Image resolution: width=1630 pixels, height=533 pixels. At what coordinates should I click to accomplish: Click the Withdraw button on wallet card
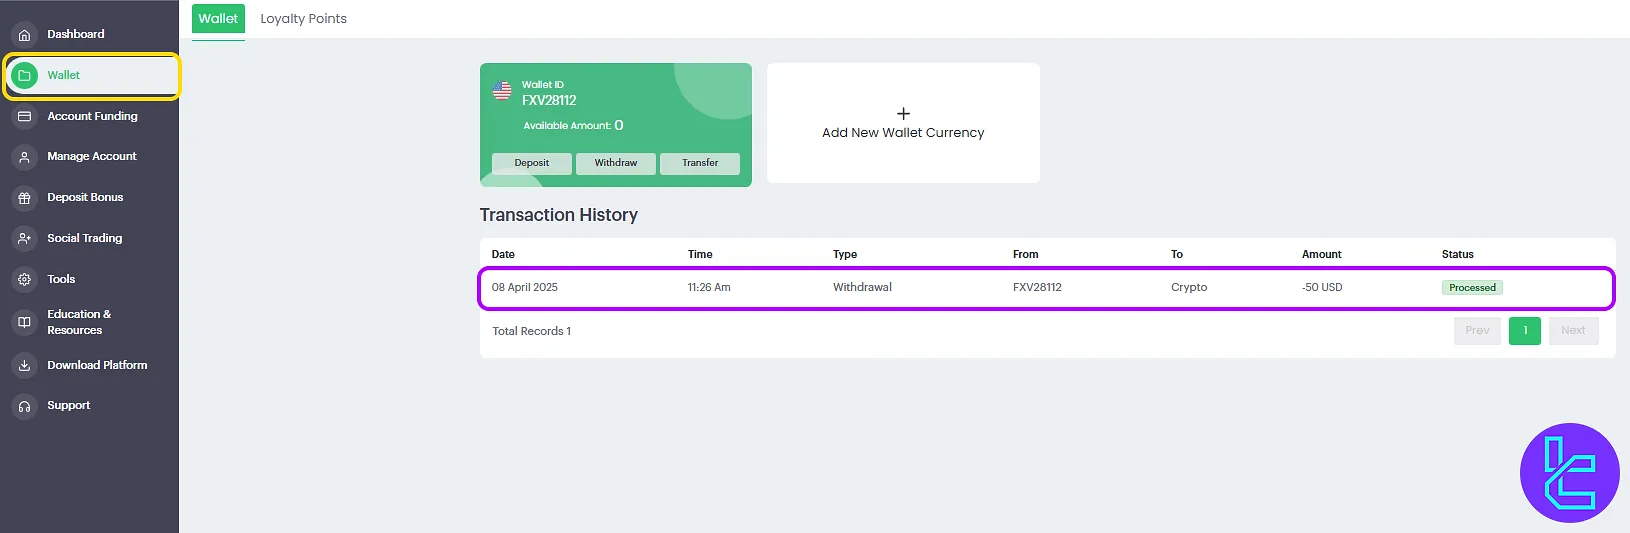[616, 163]
